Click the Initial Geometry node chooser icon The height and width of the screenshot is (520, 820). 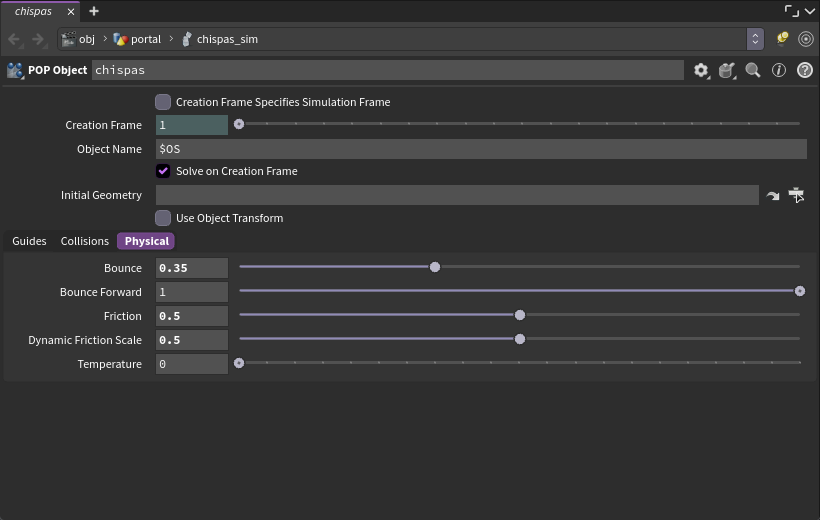click(796, 195)
